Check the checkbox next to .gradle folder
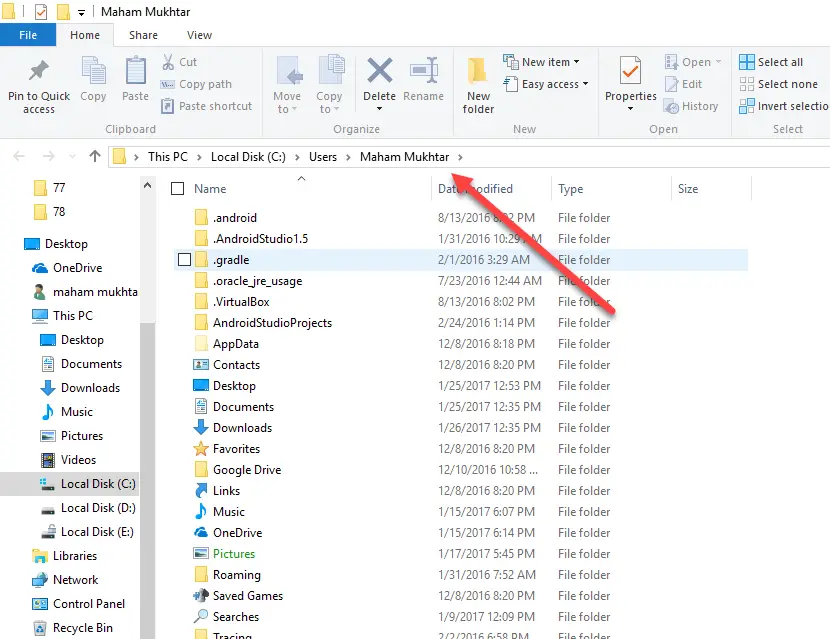830x639 pixels. point(184,259)
